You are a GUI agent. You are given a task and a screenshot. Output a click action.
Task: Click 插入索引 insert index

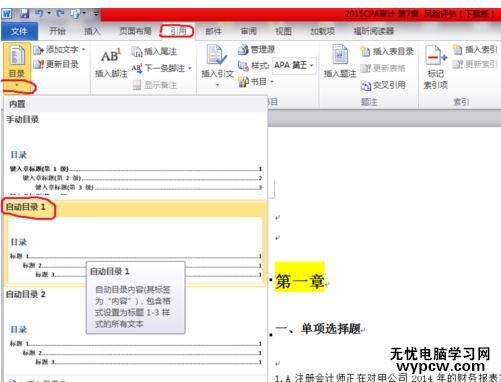click(x=475, y=50)
